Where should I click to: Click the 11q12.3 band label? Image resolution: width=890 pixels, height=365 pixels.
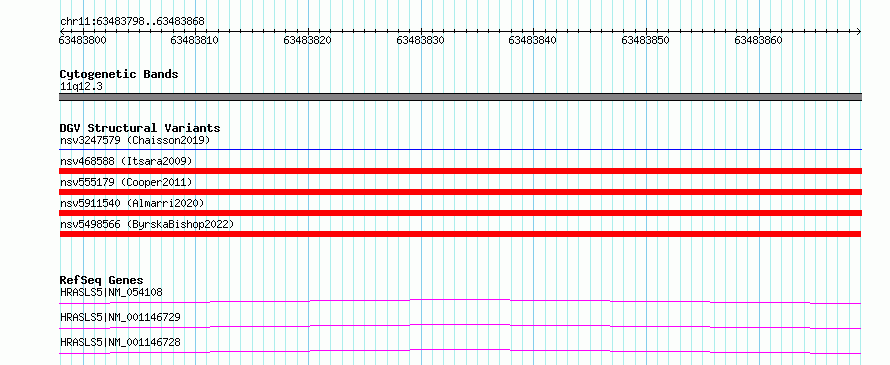point(81,87)
